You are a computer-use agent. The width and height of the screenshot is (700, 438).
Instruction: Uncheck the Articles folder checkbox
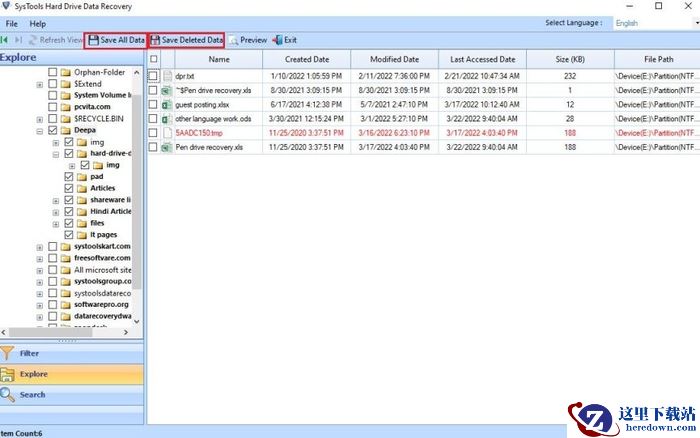tap(69, 188)
